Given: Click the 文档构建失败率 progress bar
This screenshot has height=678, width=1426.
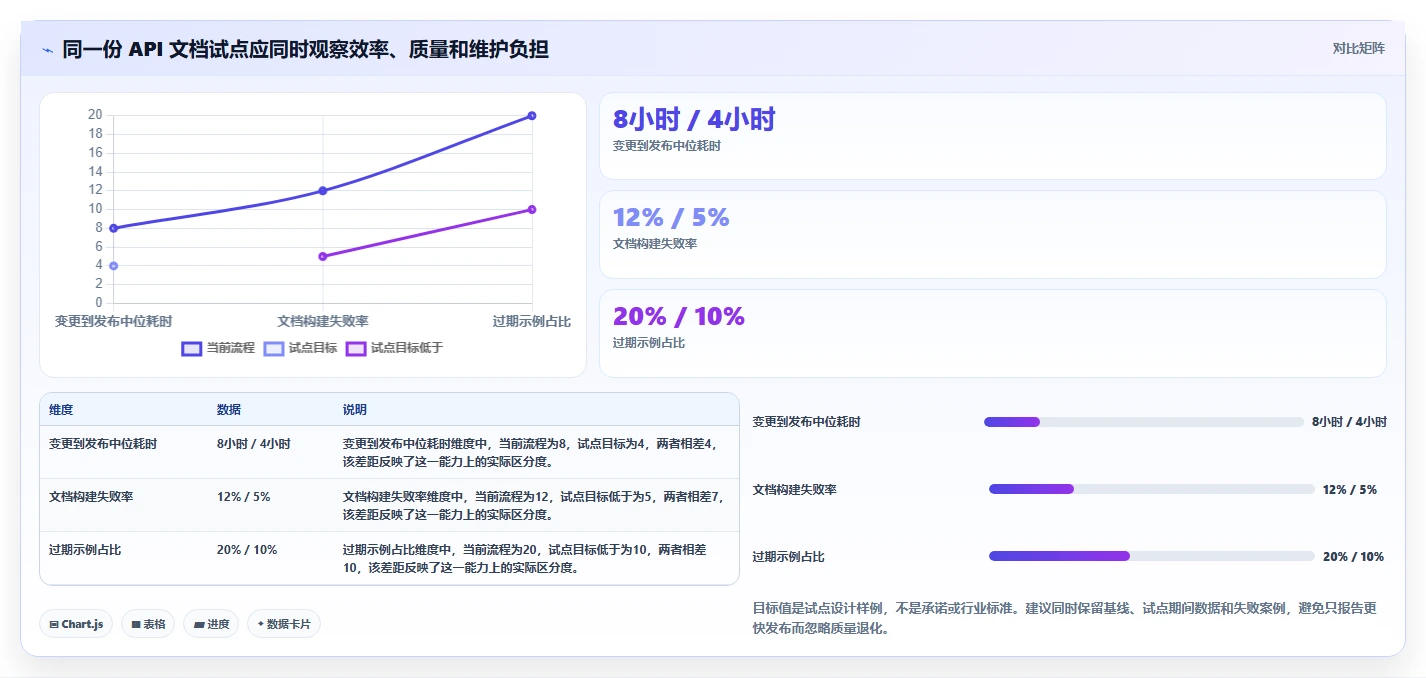Looking at the screenshot, I should tap(1151, 489).
